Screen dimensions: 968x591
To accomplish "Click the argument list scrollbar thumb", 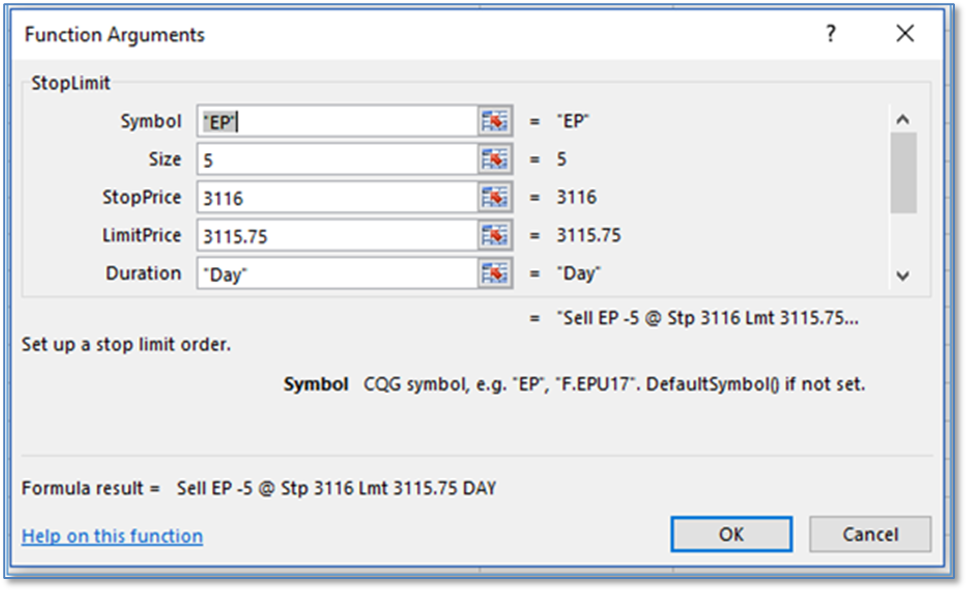I will [903, 172].
